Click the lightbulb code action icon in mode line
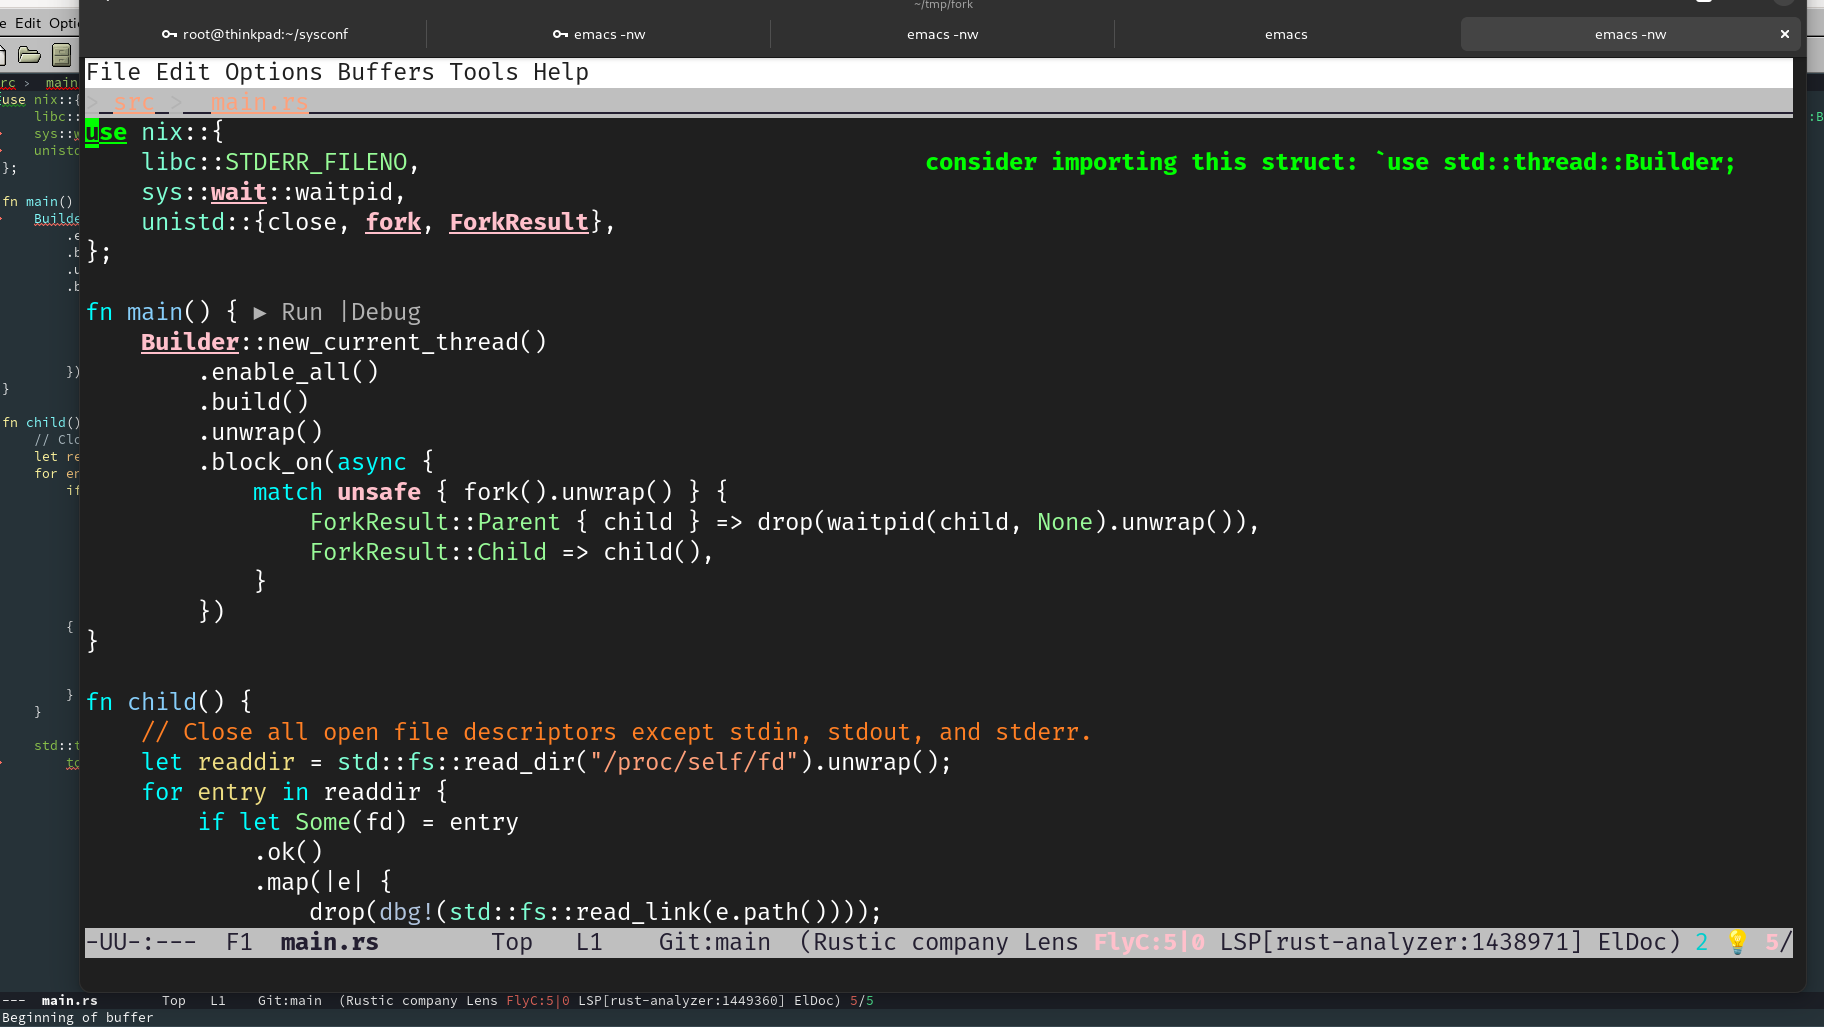 [x=1737, y=942]
